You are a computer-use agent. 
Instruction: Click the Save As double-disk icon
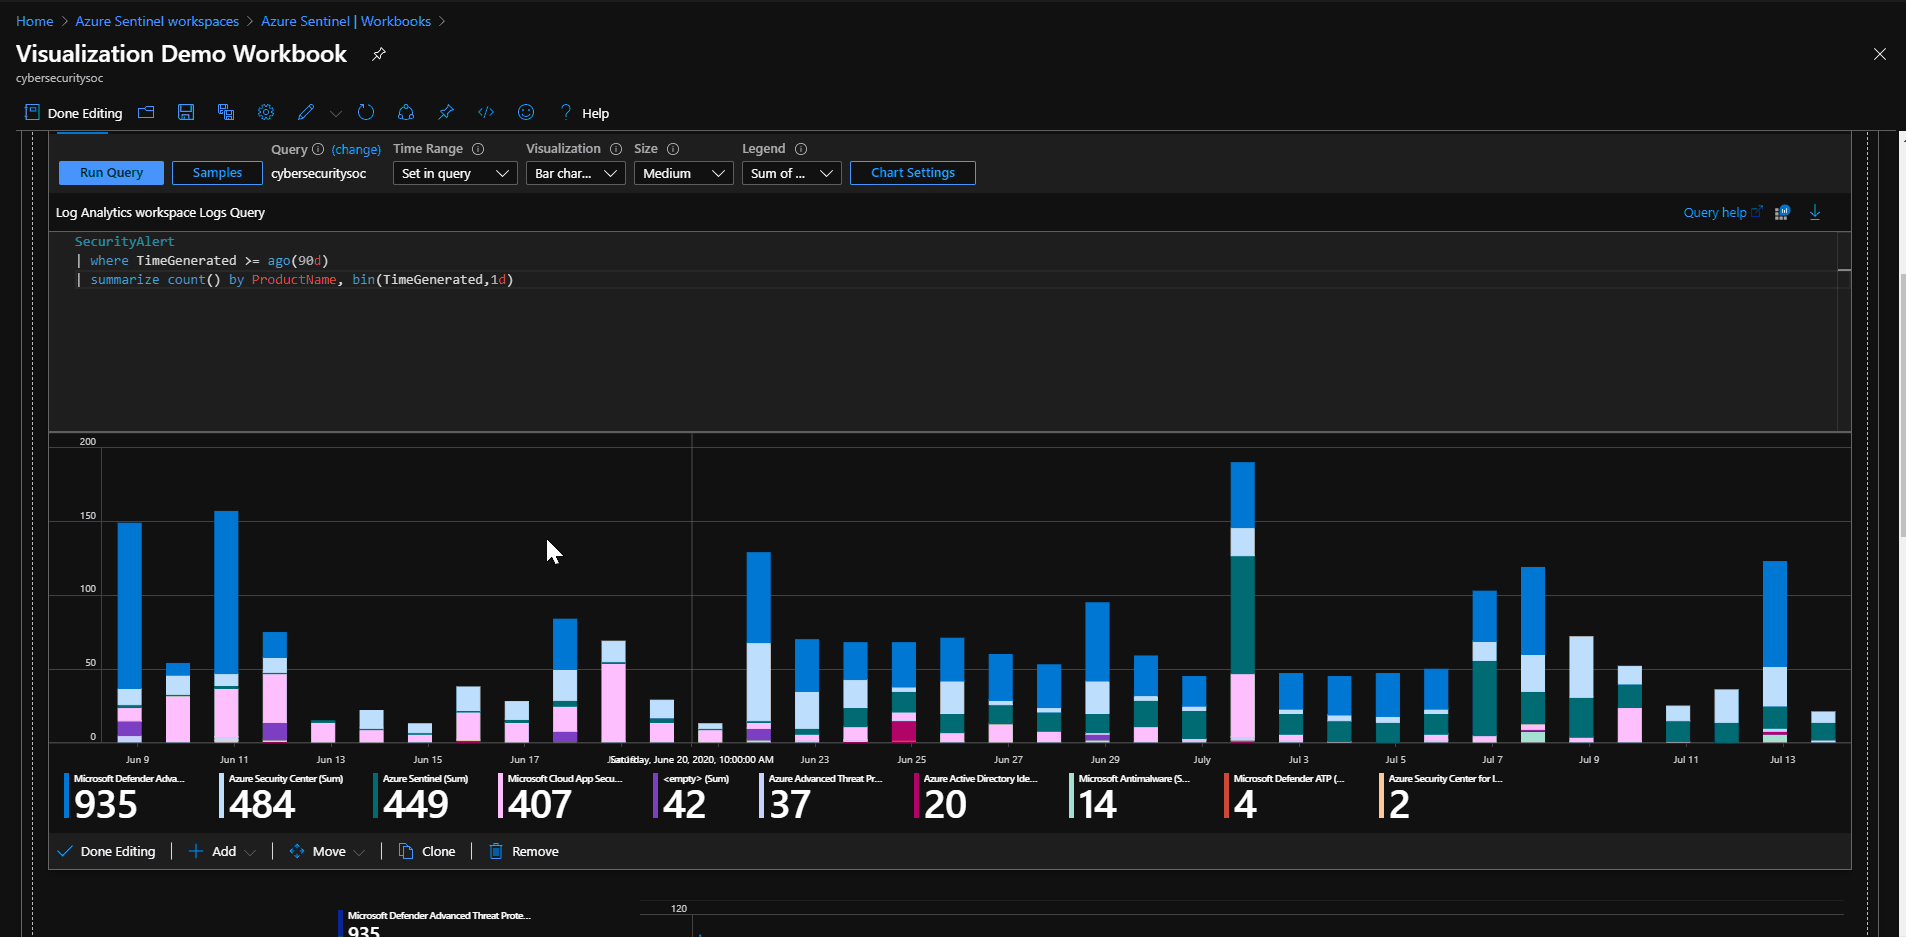[x=226, y=112]
